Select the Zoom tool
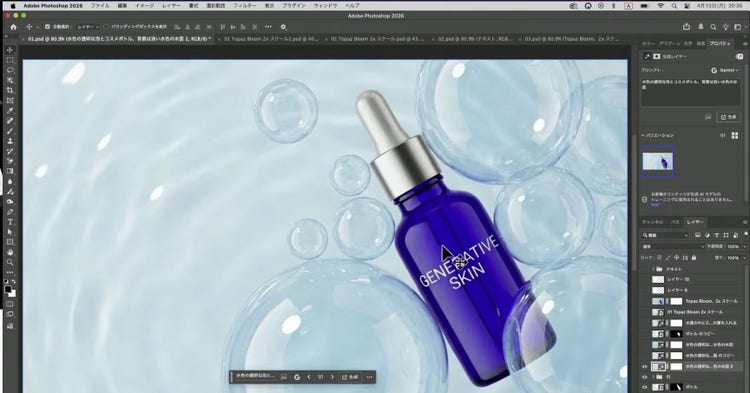750x393 pixels. coord(10,262)
